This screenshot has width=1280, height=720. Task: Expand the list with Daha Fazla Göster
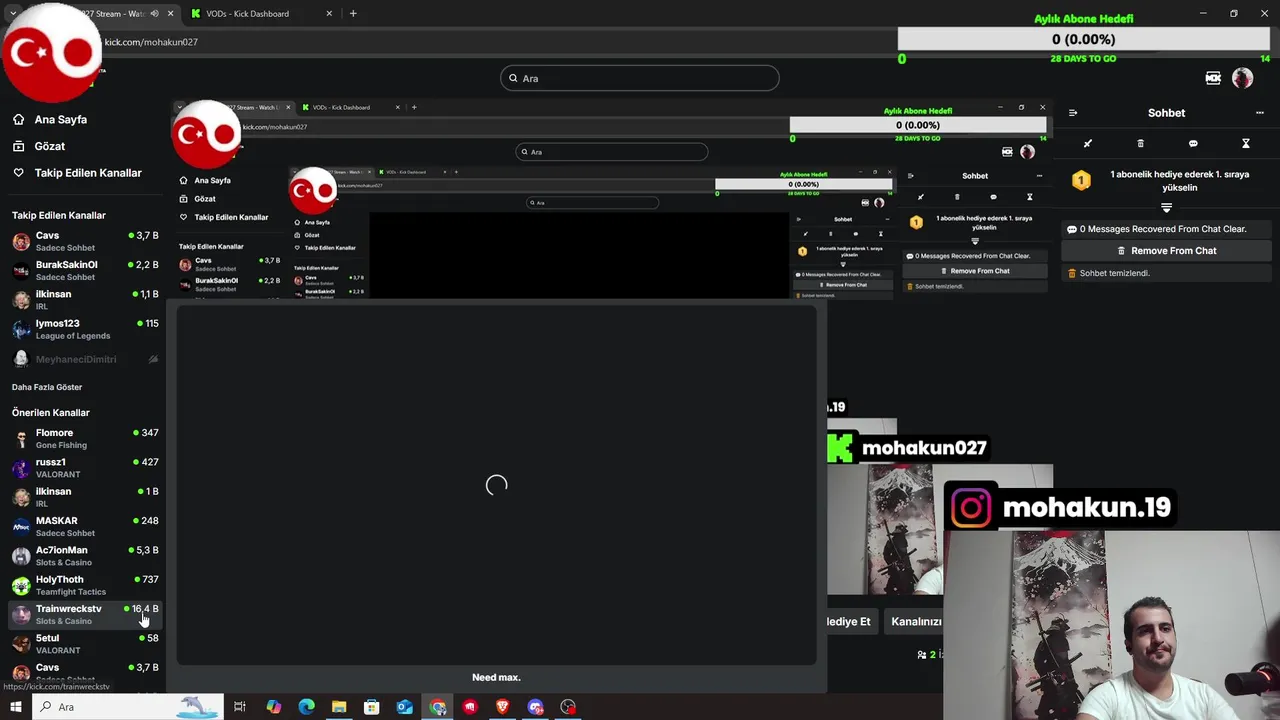tap(47, 387)
